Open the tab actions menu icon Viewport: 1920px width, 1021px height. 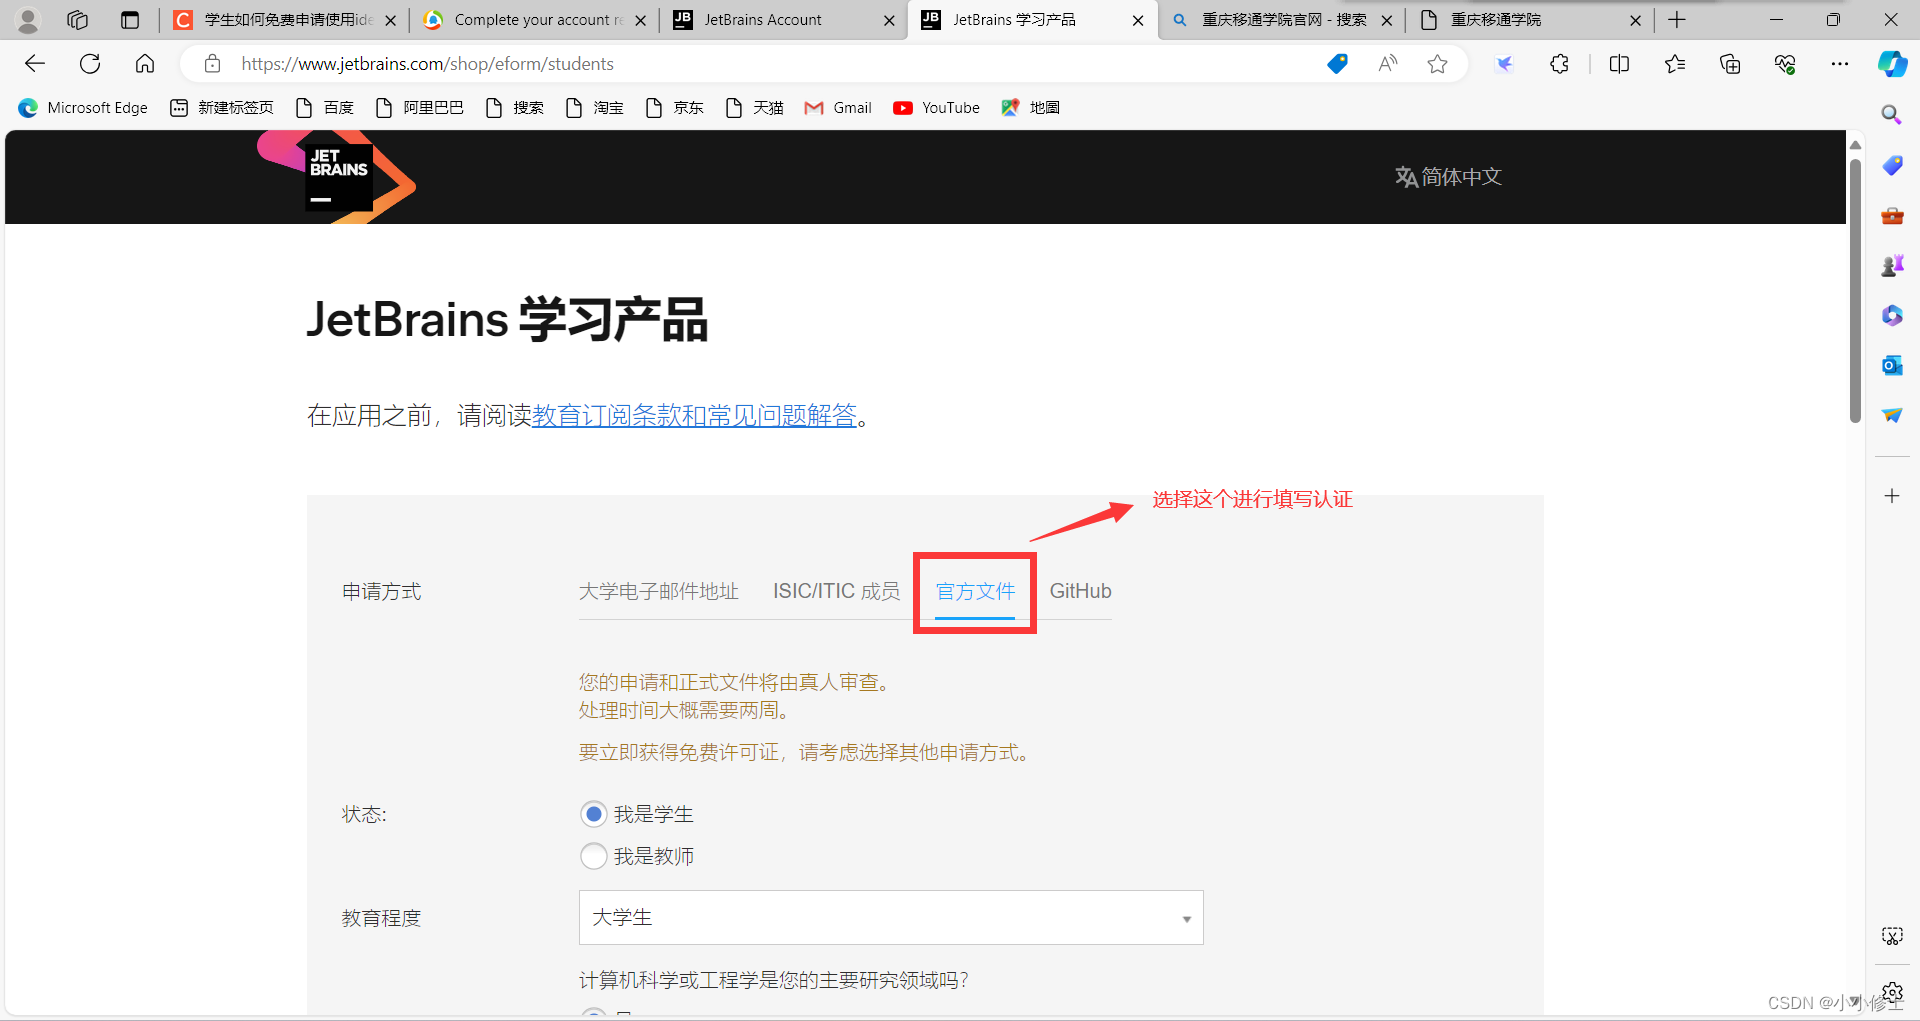pos(129,20)
